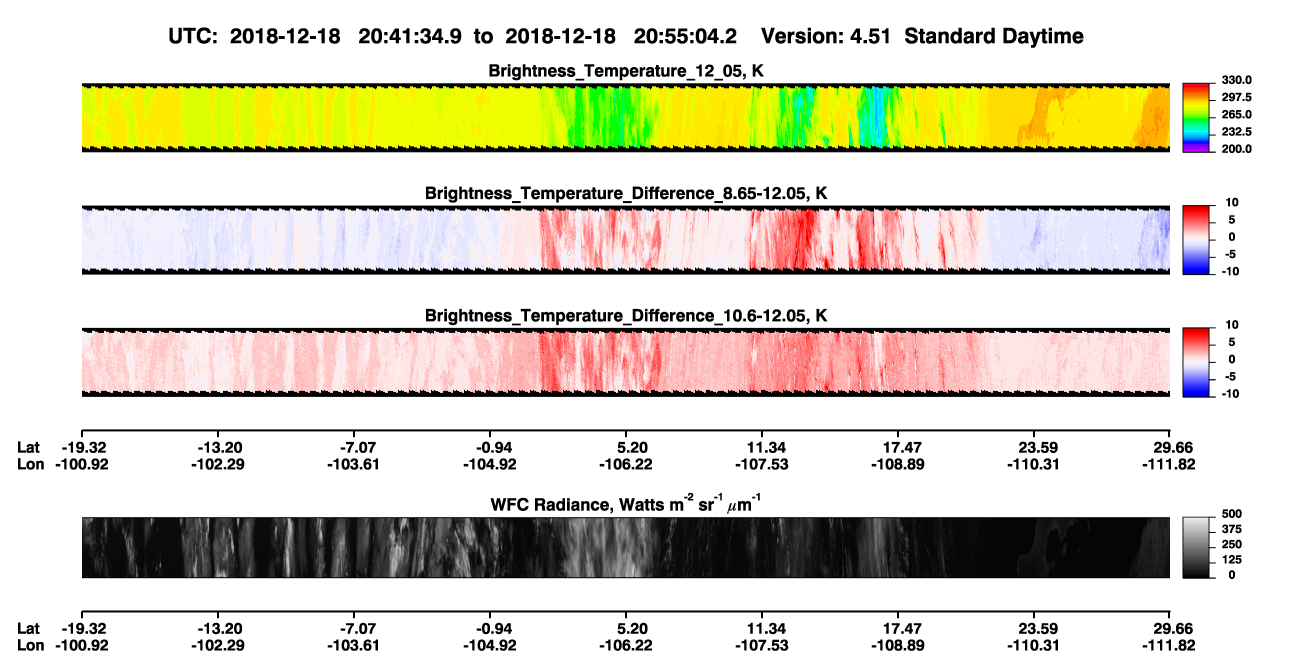
Task: Click the '250' WFC Radiance colorbar label
Action: click(1230, 544)
